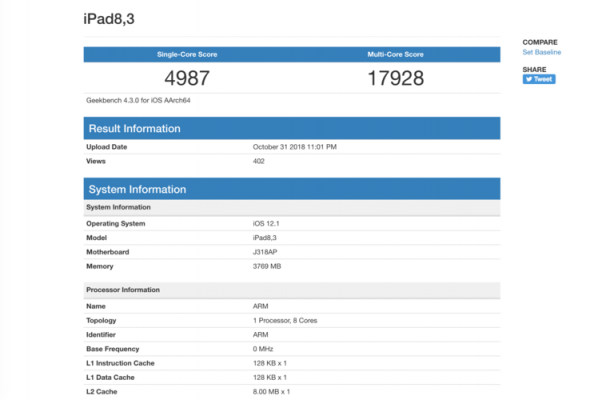Select the 0 MHz value
The width and height of the screenshot is (598, 400).
pyautogui.click(x=263, y=349)
